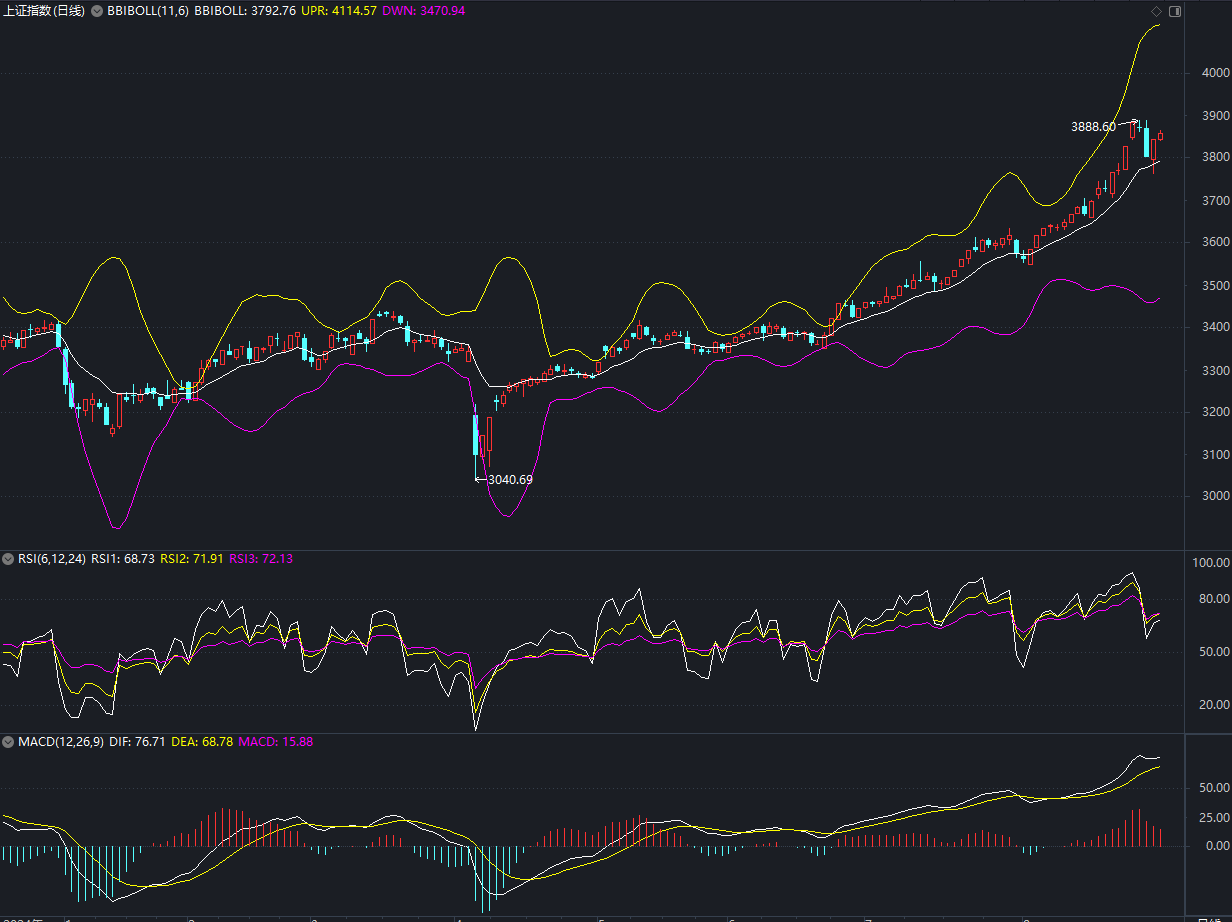Select the MACD(12,26,9) indicator label
The image size is (1232, 922).
(x=60, y=742)
